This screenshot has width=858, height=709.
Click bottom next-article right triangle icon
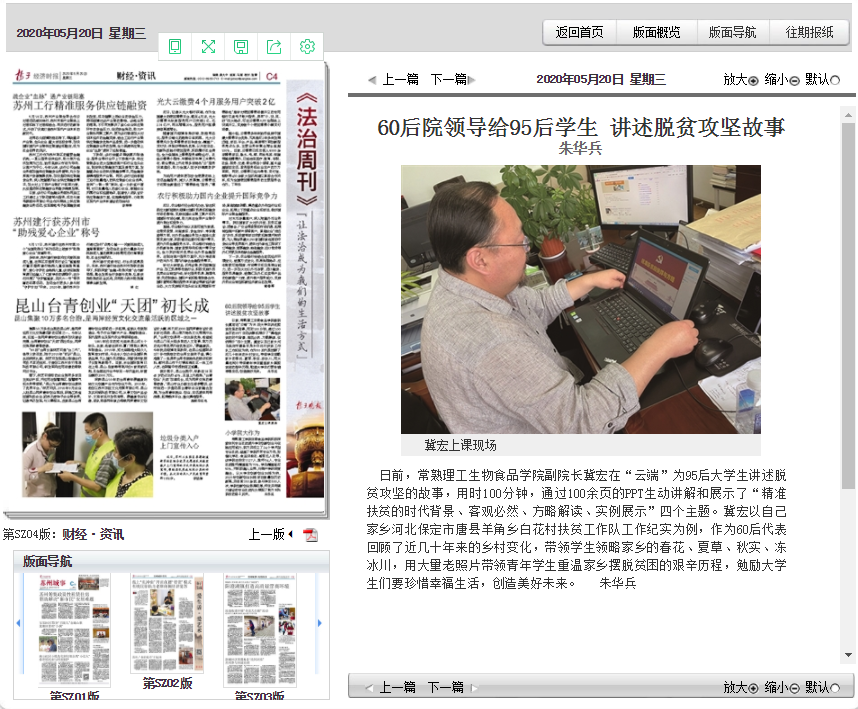pos(474,688)
